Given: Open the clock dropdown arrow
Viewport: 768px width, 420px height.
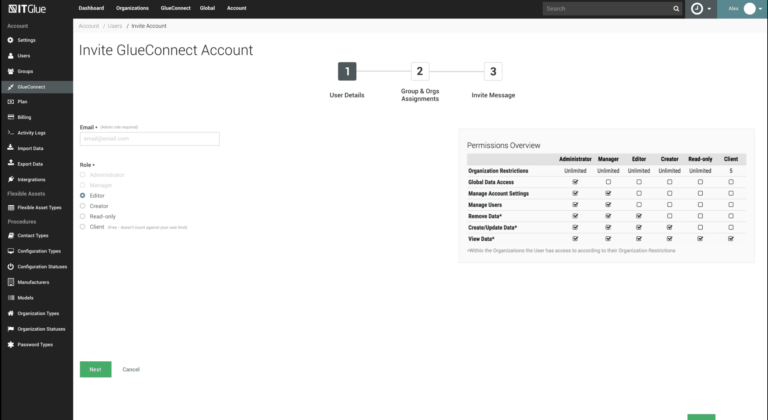Looking at the screenshot, I should click(x=709, y=9).
